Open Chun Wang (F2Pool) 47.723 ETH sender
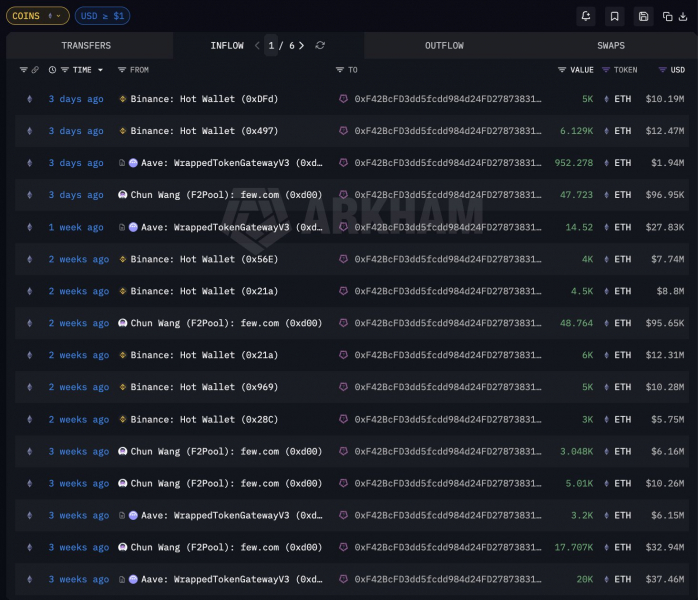The height and width of the screenshot is (600, 698). (x=226, y=195)
